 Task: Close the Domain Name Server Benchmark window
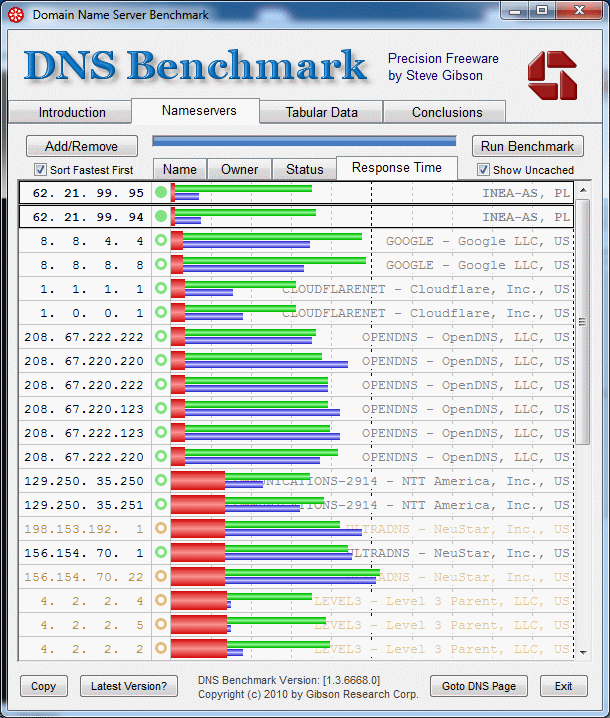click(x=579, y=11)
